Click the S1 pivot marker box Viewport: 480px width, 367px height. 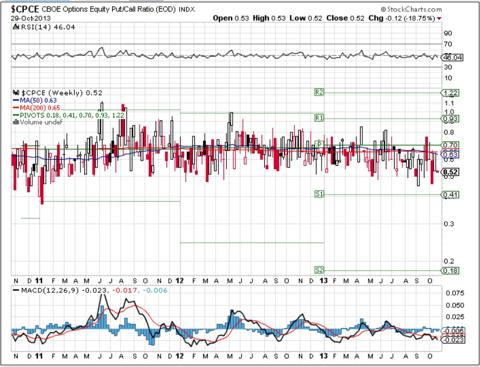click(x=319, y=194)
